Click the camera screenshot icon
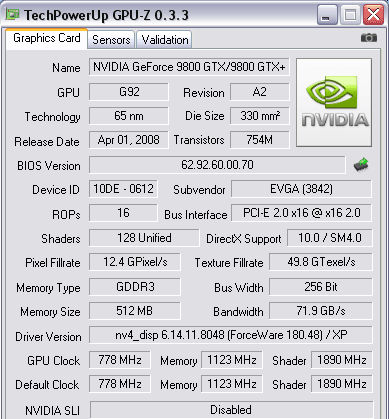 coord(369,38)
